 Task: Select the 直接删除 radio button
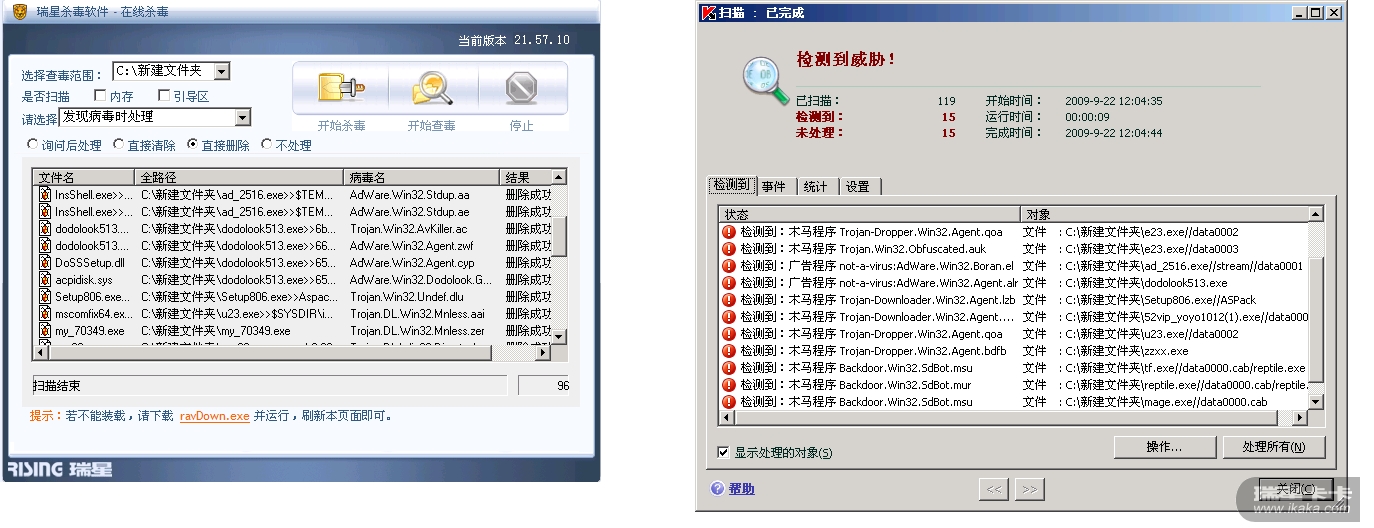click(193, 145)
